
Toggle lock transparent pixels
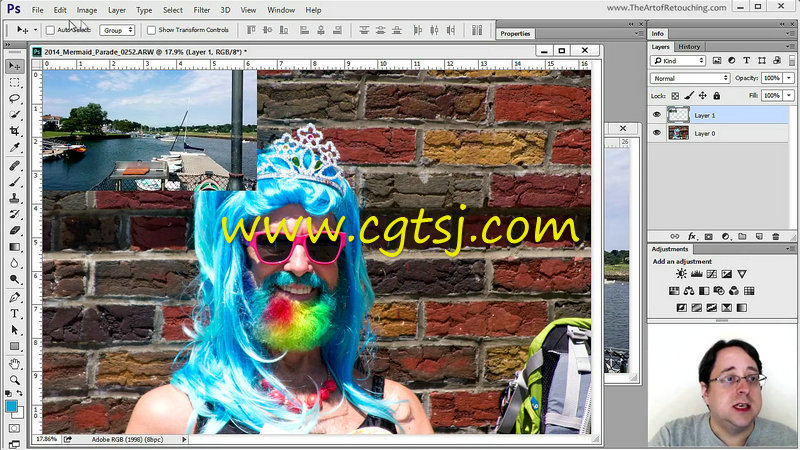[675, 96]
